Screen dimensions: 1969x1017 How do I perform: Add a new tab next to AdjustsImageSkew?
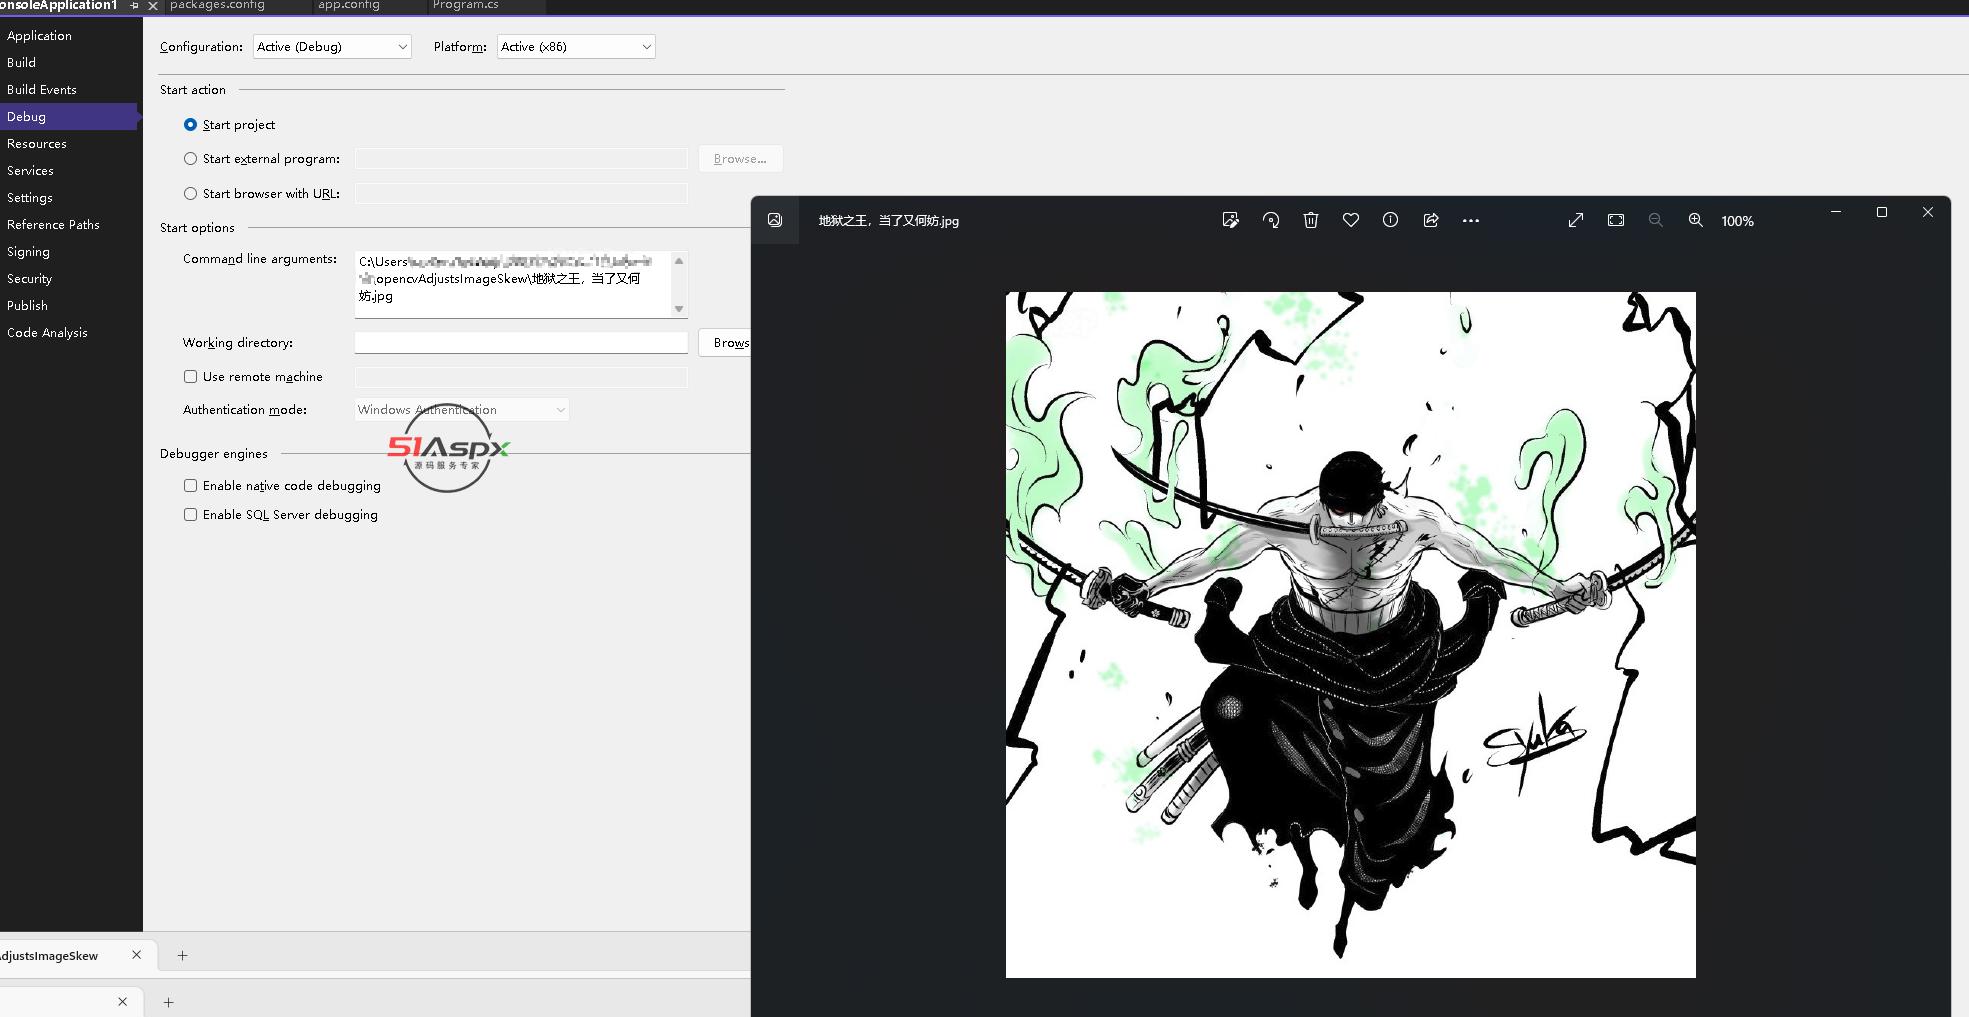tap(182, 955)
